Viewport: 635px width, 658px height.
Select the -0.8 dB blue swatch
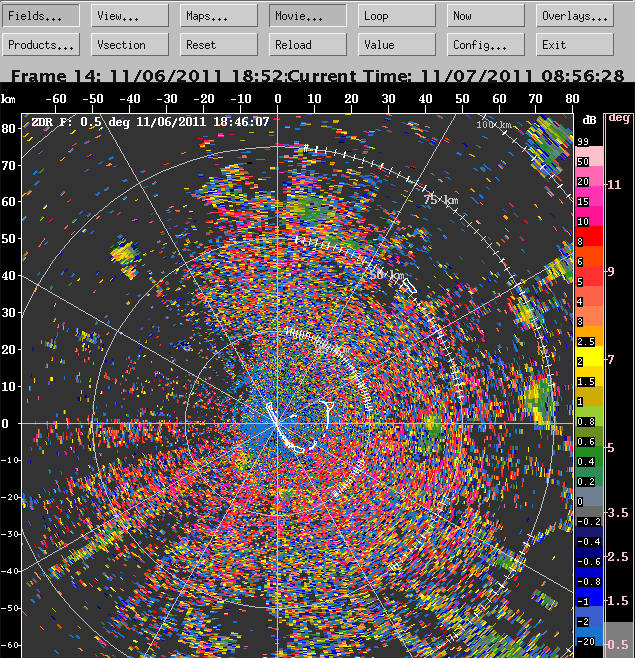click(589, 577)
